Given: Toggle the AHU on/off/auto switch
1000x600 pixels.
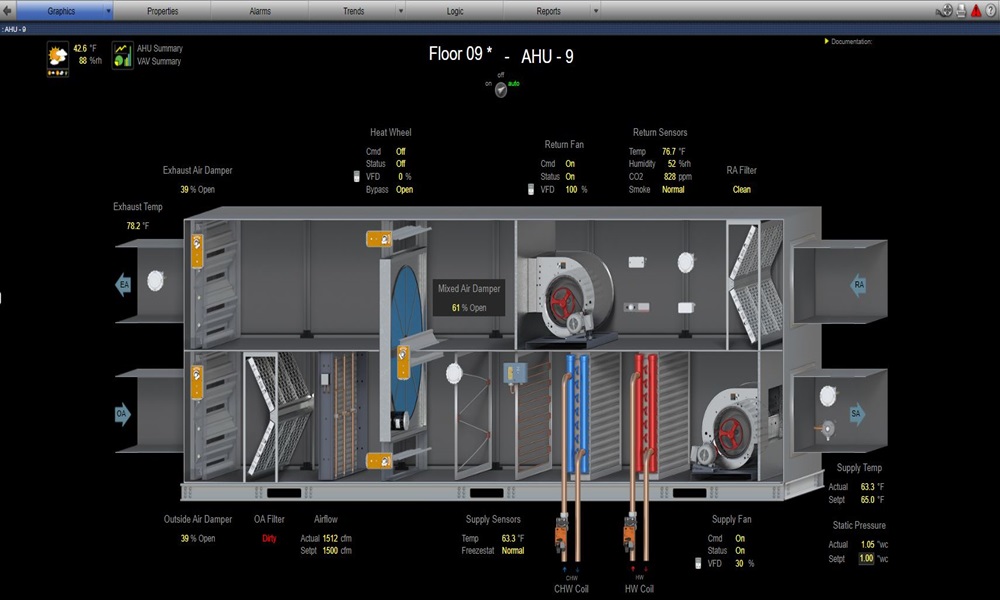Looking at the screenshot, I should [x=501, y=90].
